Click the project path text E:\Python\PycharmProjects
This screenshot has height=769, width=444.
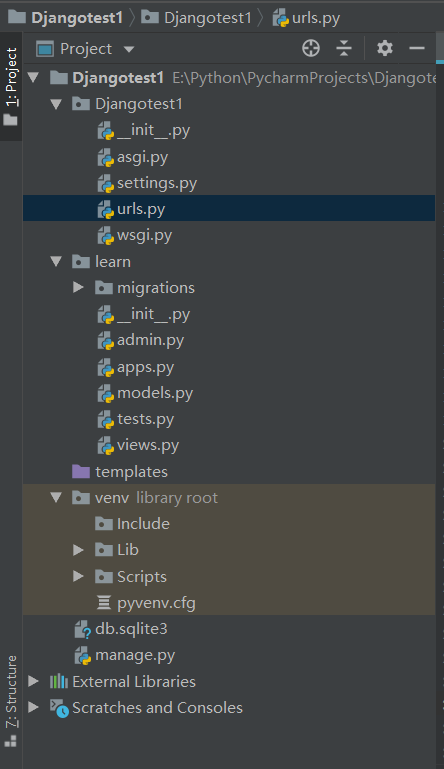[x=304, y=78]
